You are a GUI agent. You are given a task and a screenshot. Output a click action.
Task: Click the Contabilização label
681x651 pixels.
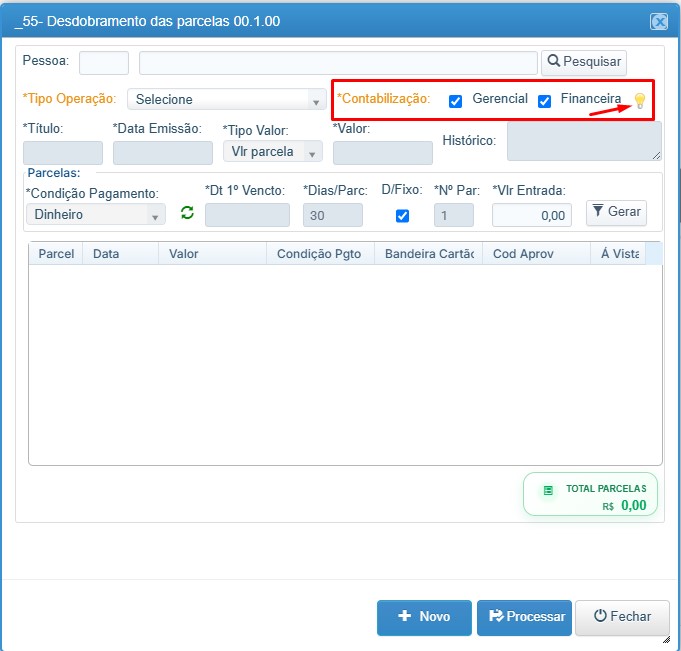pos(383,99)
